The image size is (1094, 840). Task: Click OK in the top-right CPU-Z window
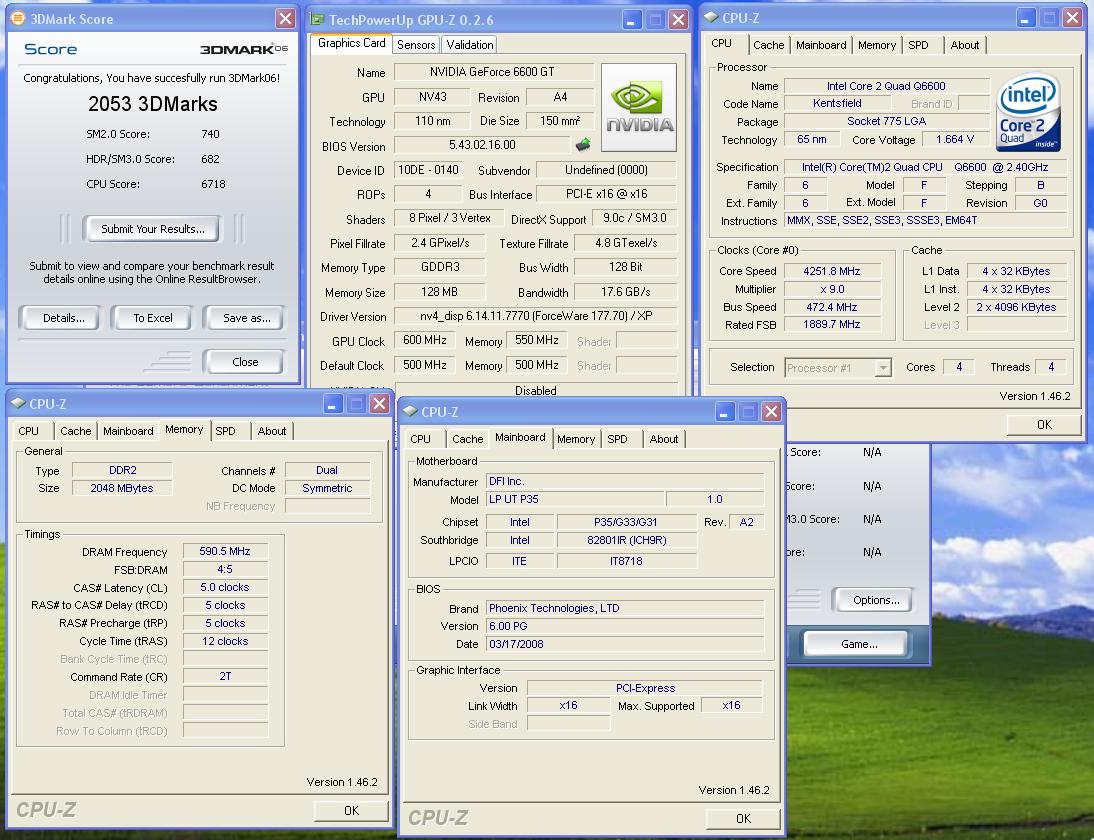[1044, 424]
